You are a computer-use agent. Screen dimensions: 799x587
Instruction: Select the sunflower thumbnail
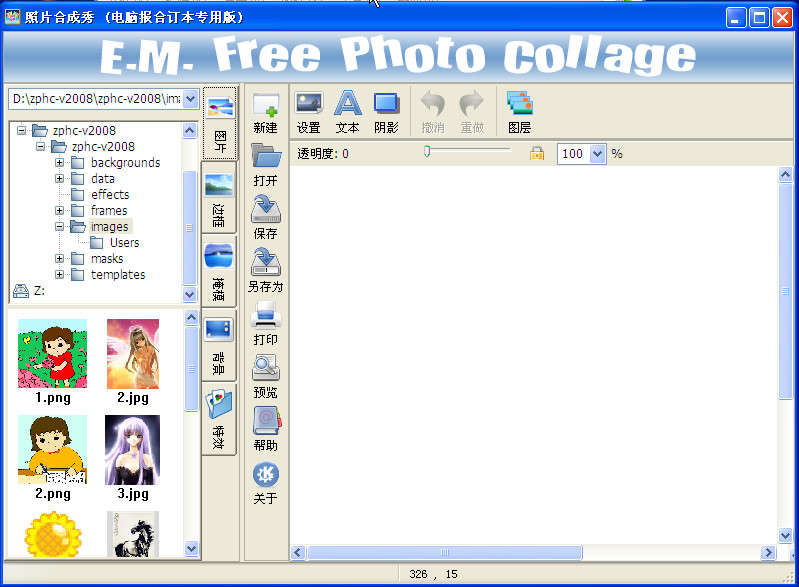[53, 534]
